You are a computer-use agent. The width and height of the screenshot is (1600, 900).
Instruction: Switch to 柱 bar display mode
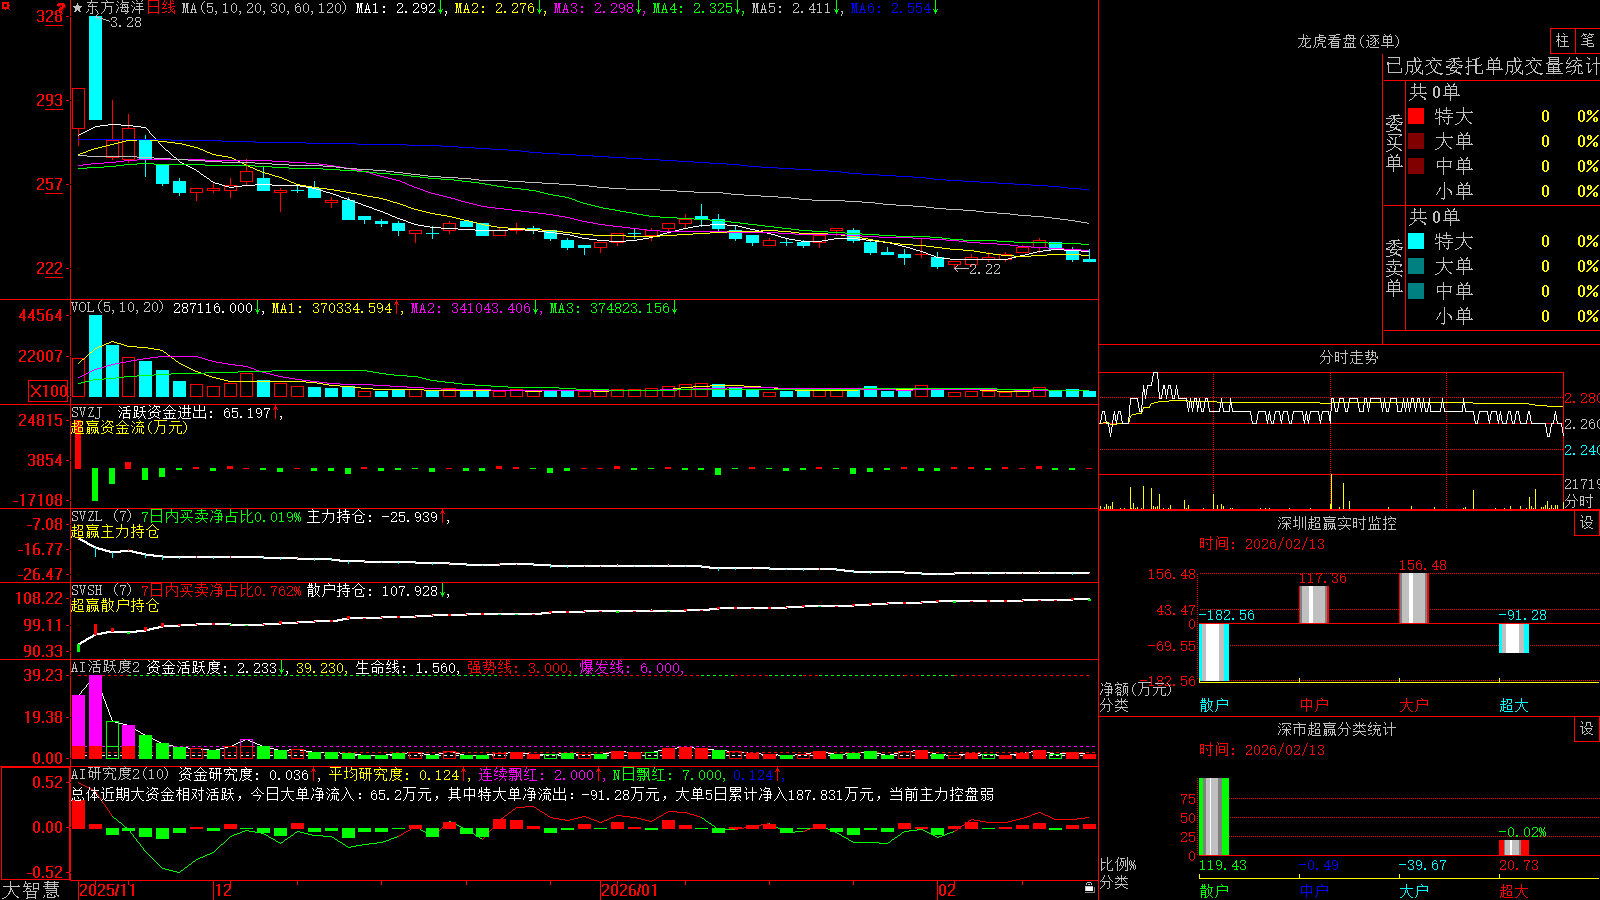point(1562,41)
